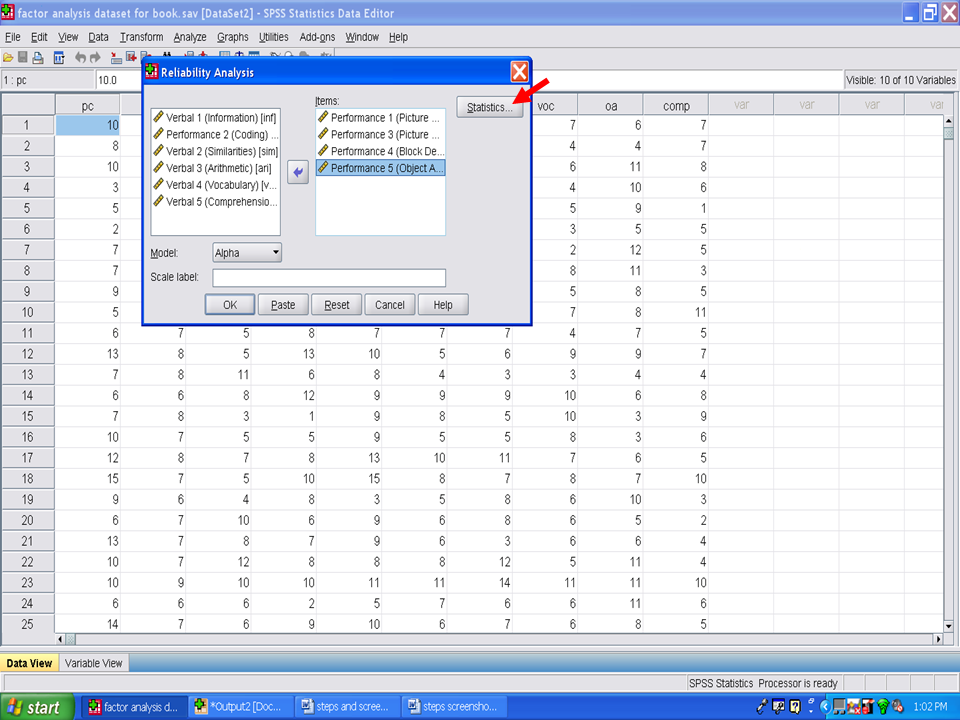Switch to the Output2 taskbar window
The width and height of the screenshot is (960, 720).
241,707
